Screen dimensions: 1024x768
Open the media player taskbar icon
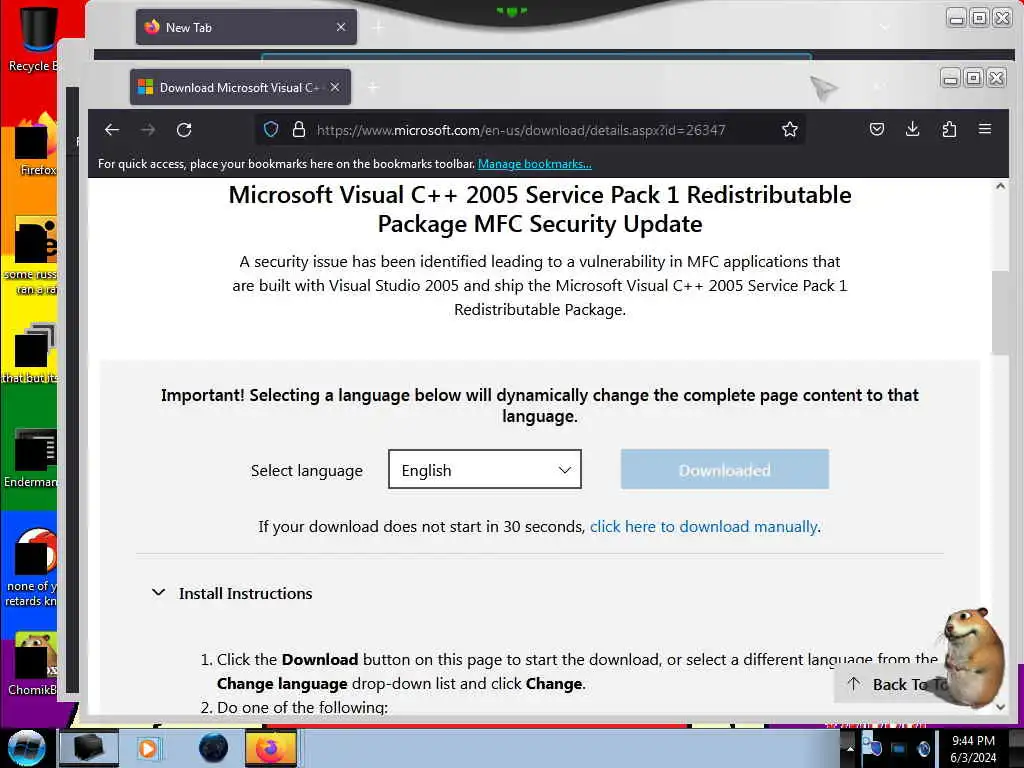click(148, 748)
